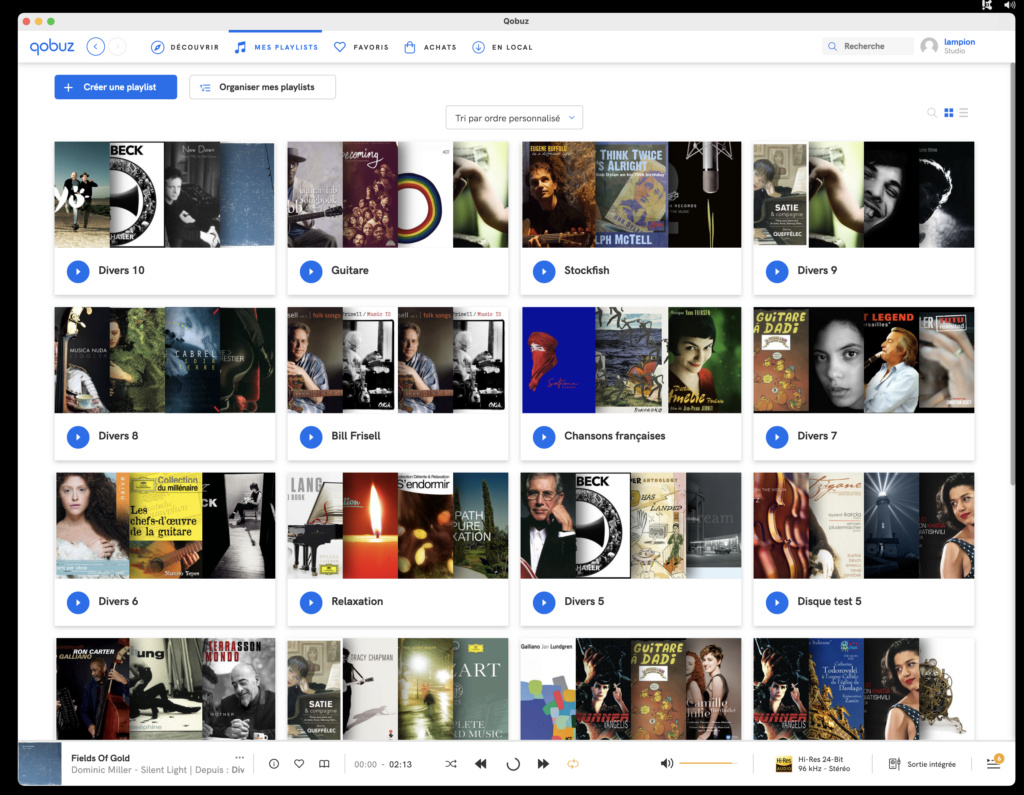Favorite the current track with the heart icon

299,764
